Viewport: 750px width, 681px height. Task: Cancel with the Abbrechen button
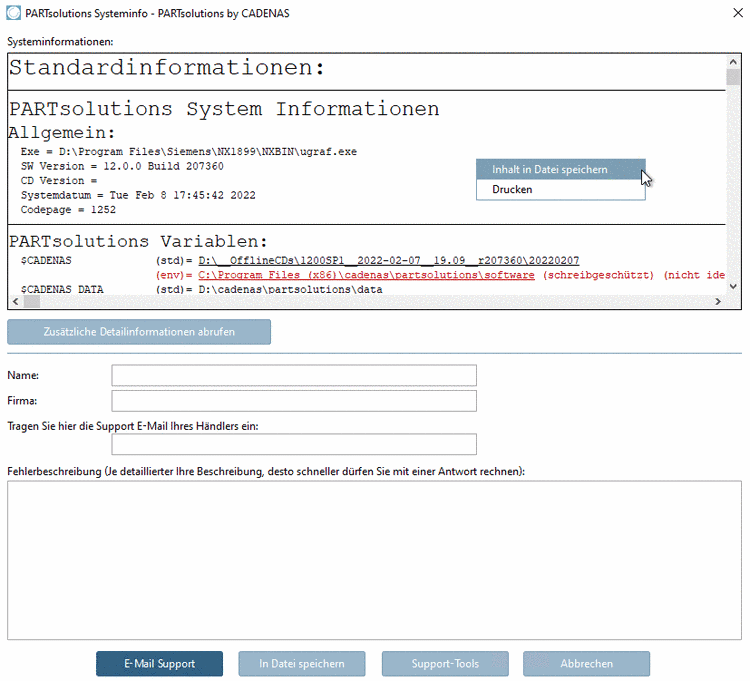(x=586, y=664)
